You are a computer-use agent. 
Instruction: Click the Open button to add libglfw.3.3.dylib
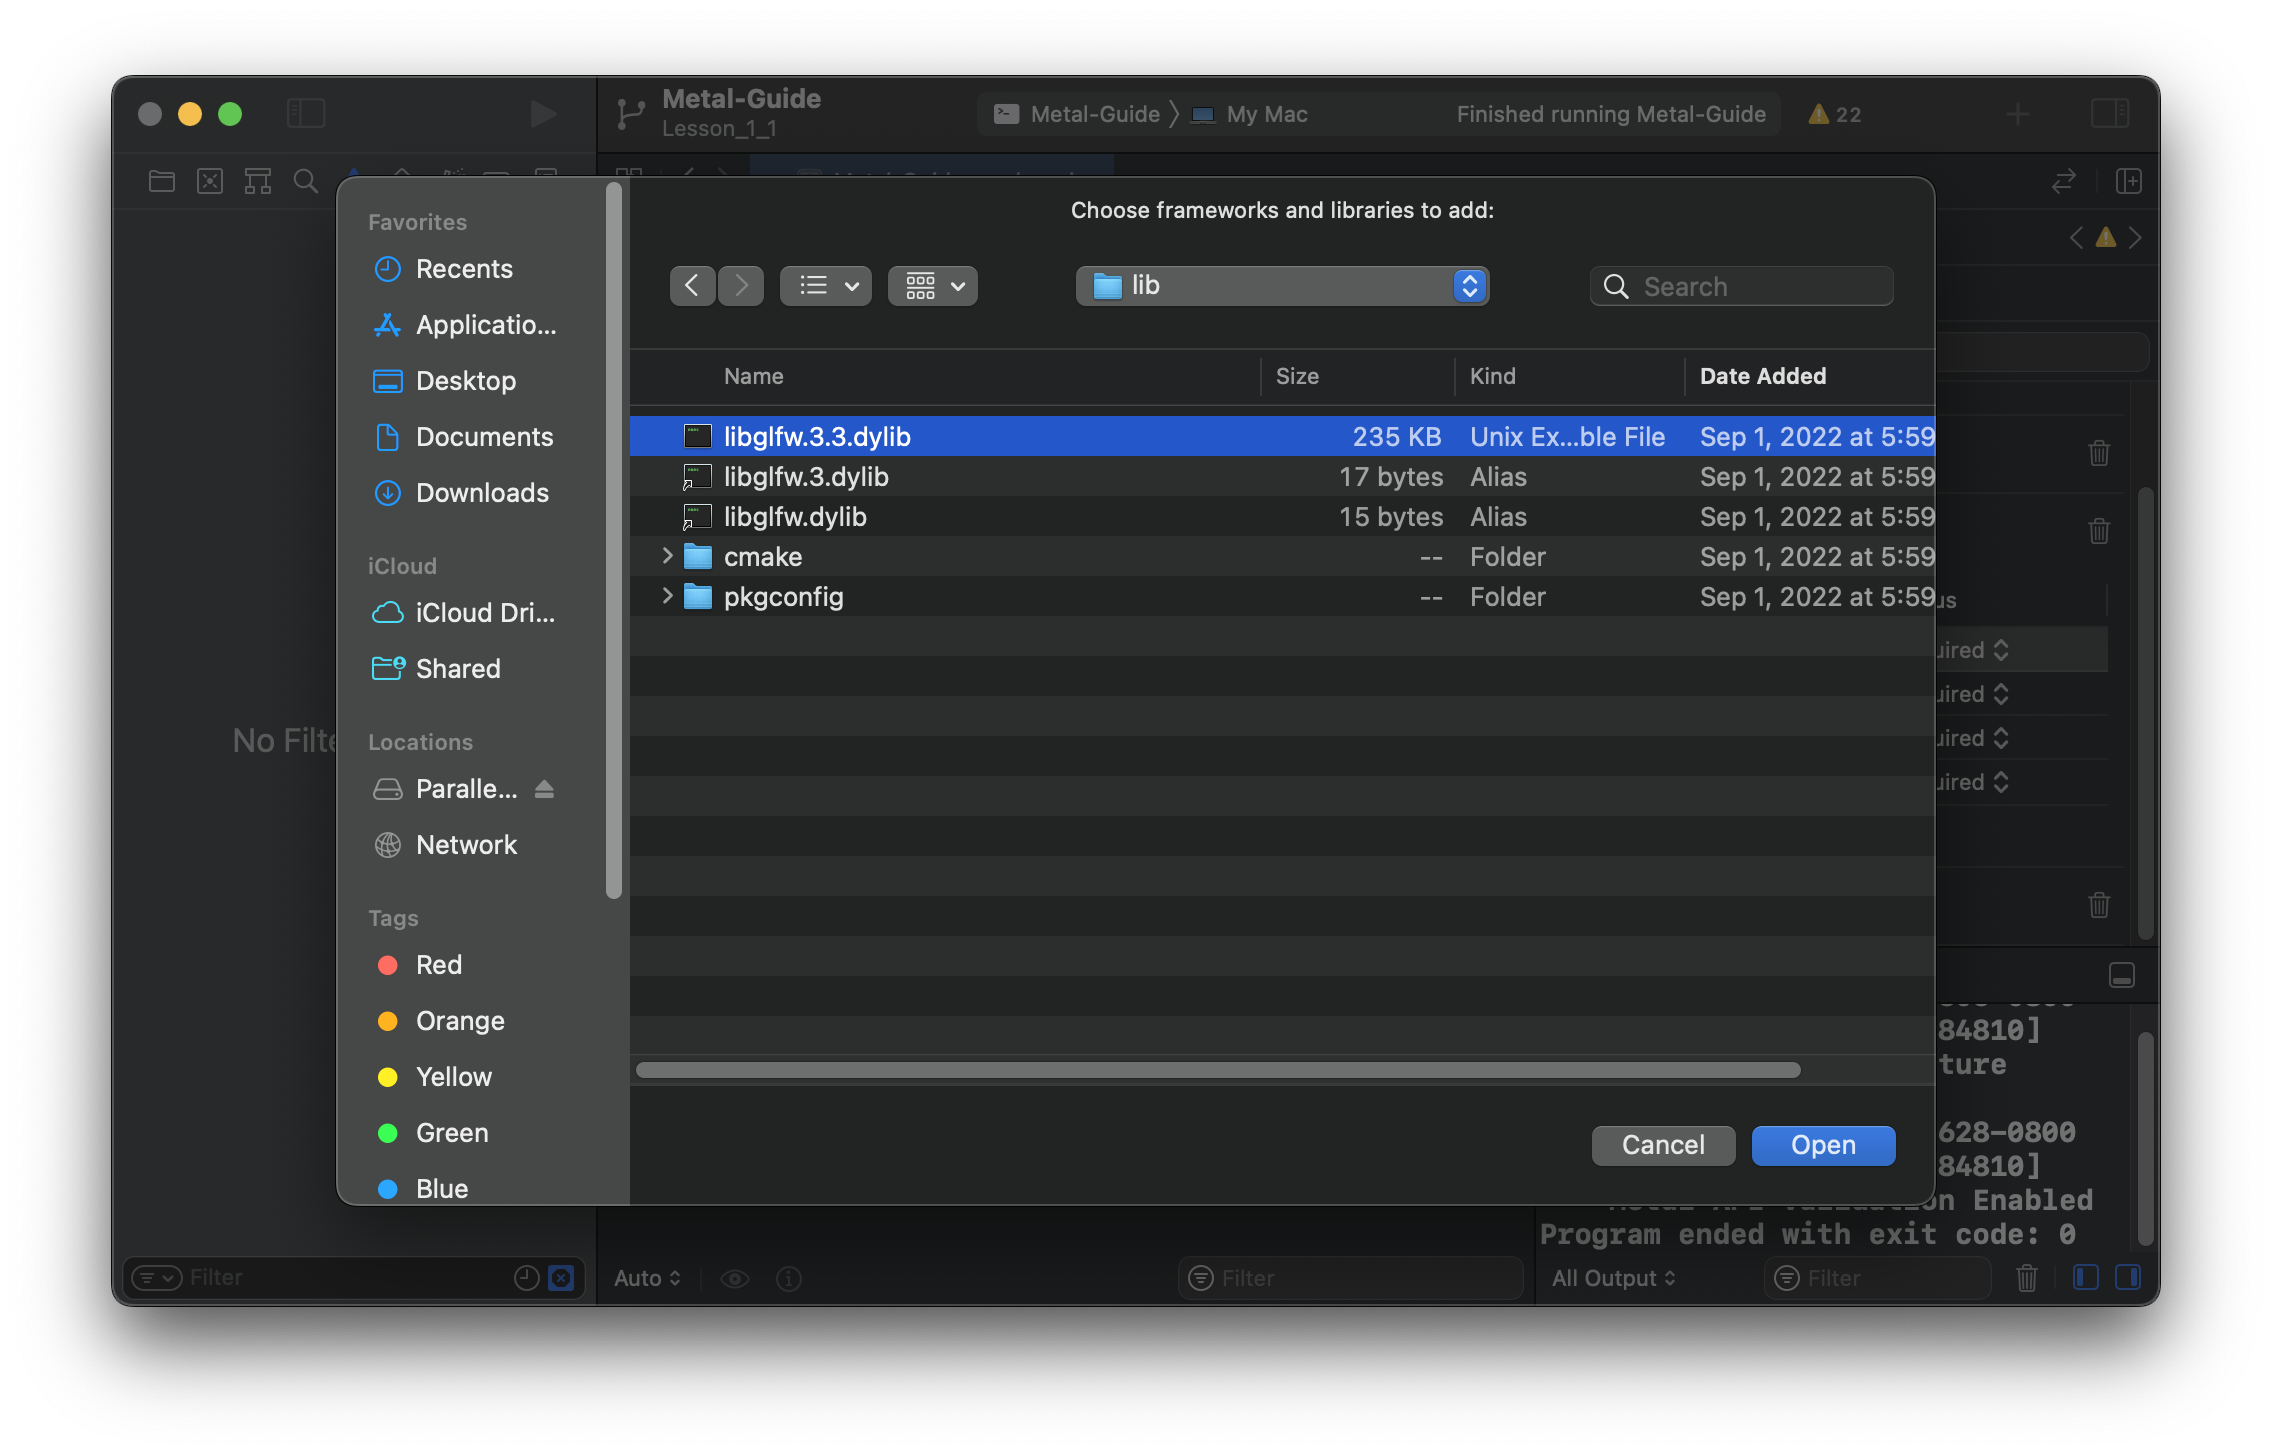click(x=1822, y=1145)
